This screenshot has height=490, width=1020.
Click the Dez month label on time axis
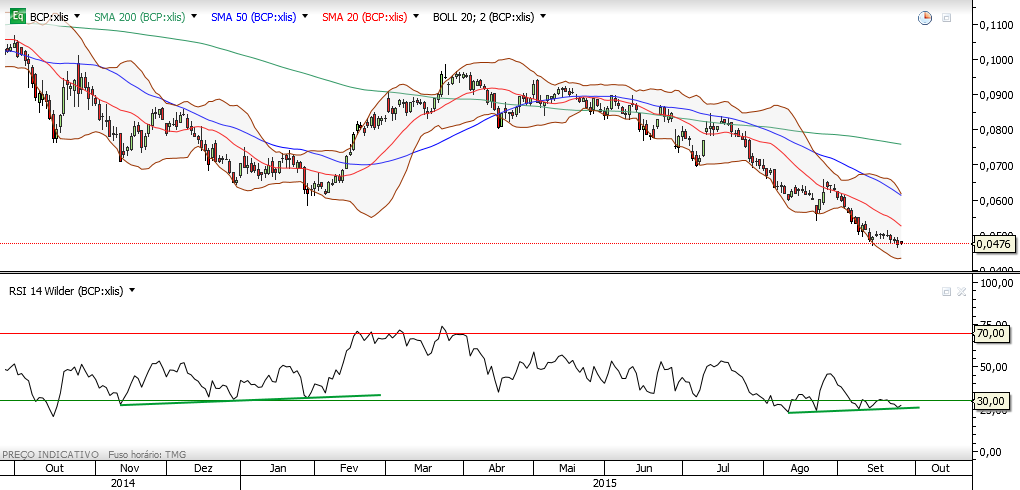[204, 469]
